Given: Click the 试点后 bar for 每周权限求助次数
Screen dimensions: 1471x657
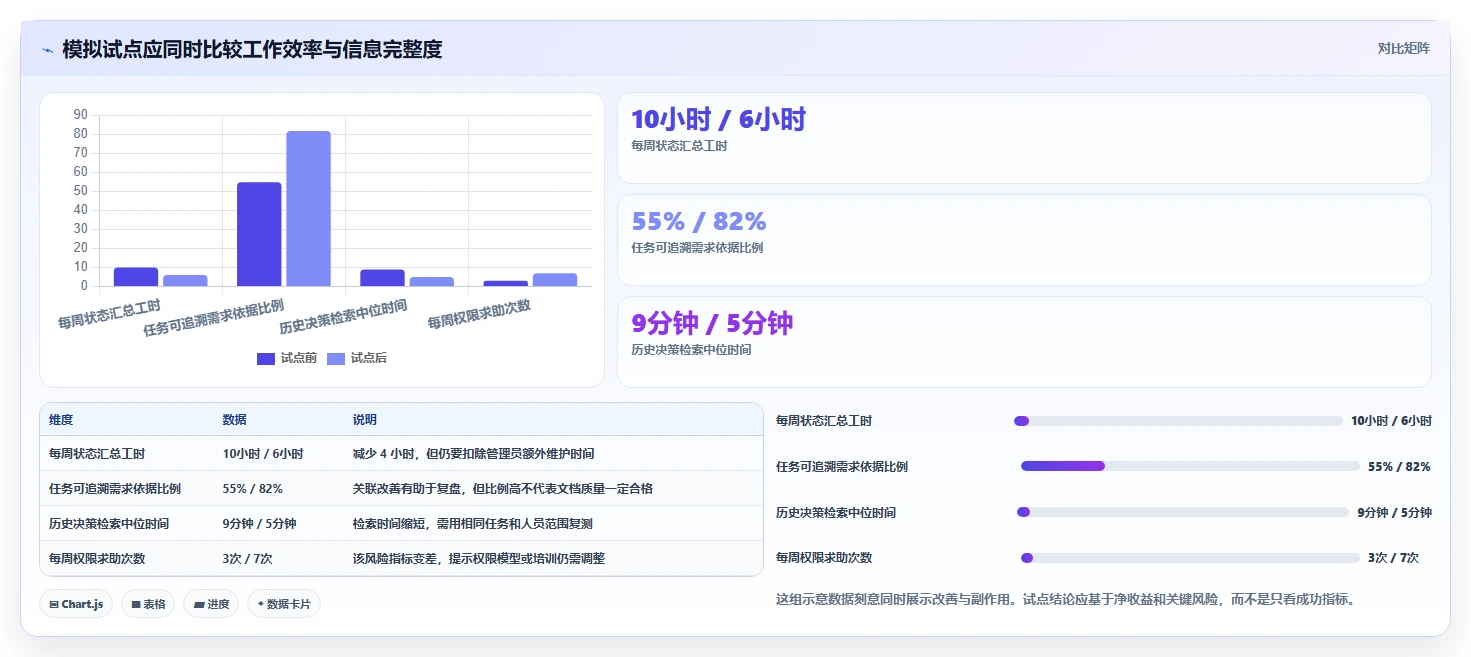Looking at the screenshot, I should point(555,280).
